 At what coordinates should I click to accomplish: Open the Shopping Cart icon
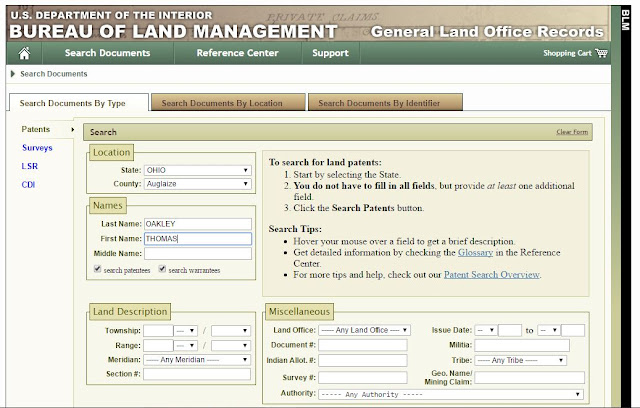[x=601, y=53]
